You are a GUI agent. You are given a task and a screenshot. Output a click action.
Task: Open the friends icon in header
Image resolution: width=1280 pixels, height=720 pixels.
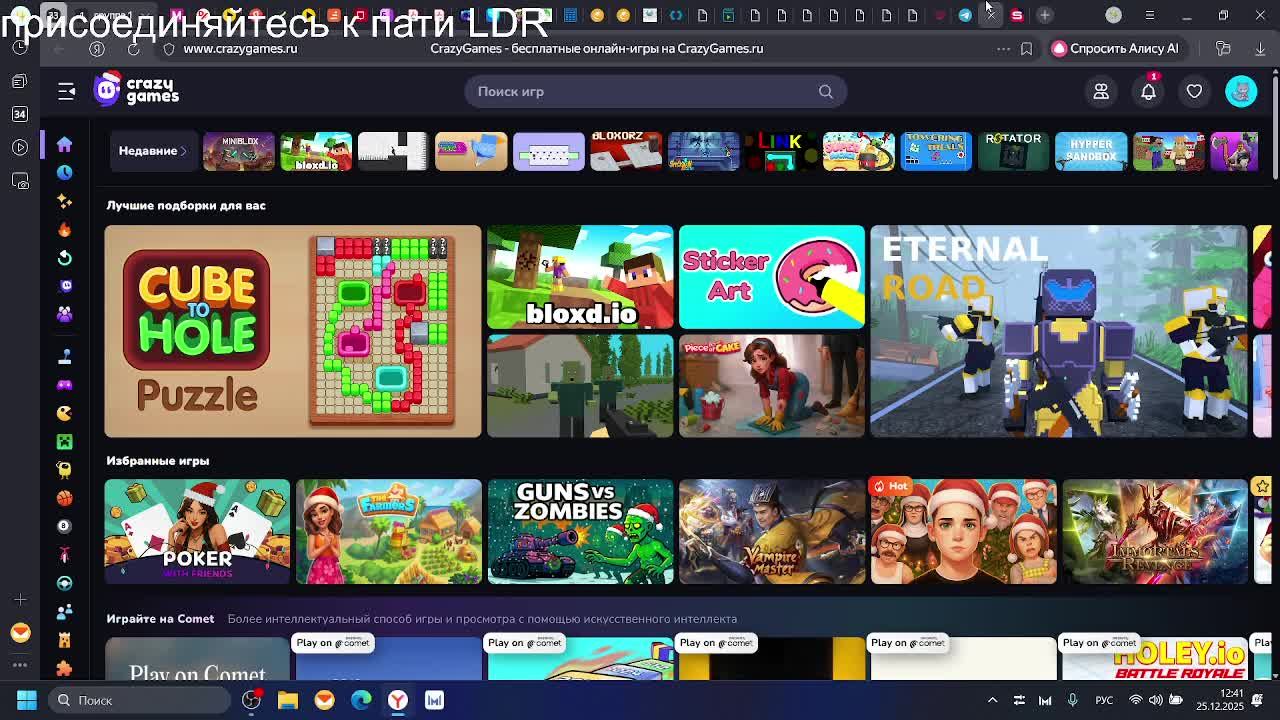(1101, 92)
